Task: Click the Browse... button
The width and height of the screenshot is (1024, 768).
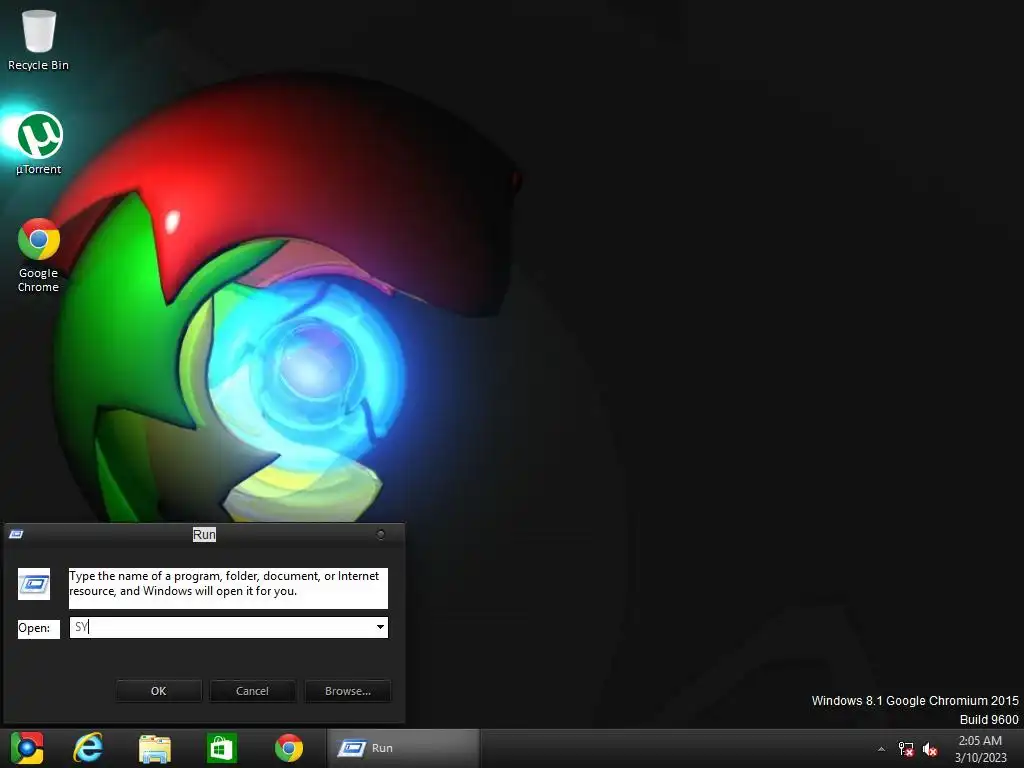Action: point(347,691)
